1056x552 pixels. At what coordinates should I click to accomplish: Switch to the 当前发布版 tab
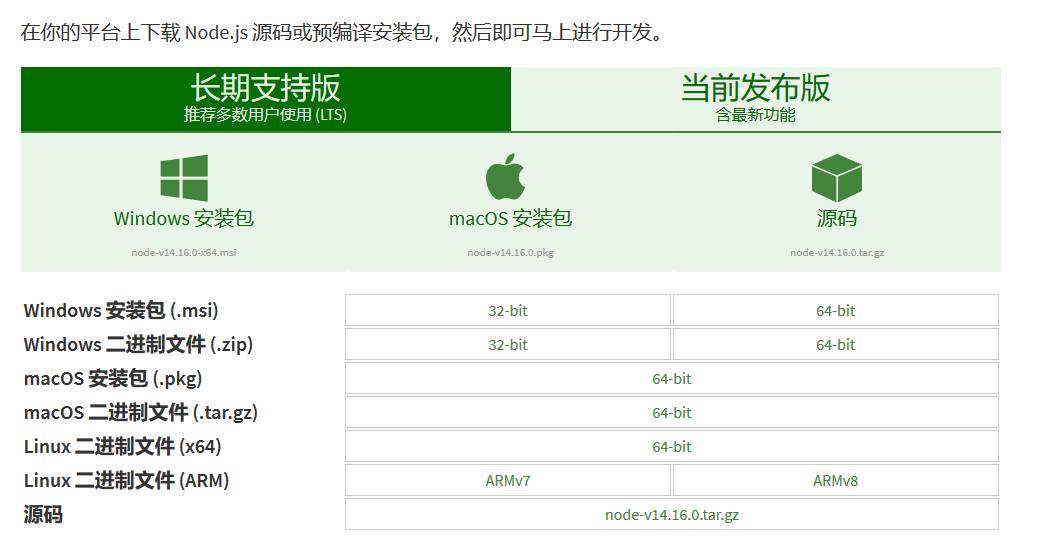(756, 99)
